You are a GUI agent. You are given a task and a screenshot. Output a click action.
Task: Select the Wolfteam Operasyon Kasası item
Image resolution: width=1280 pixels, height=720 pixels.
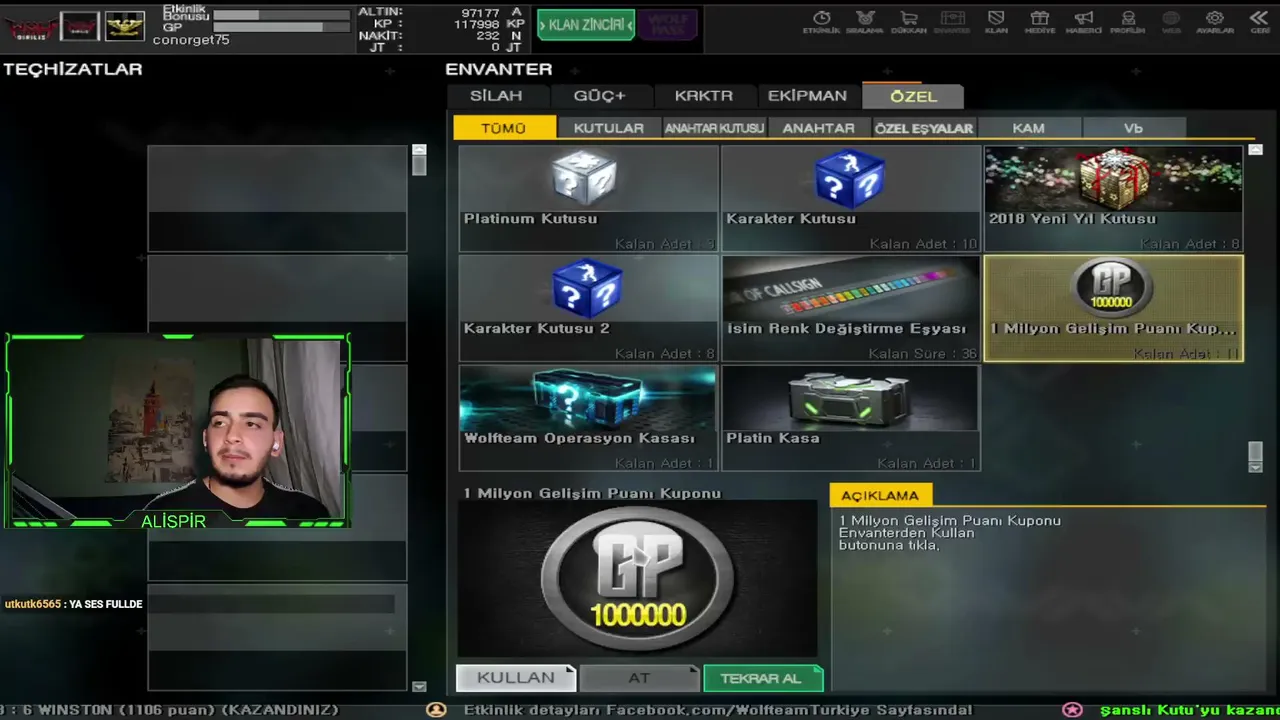coord(588,418)
